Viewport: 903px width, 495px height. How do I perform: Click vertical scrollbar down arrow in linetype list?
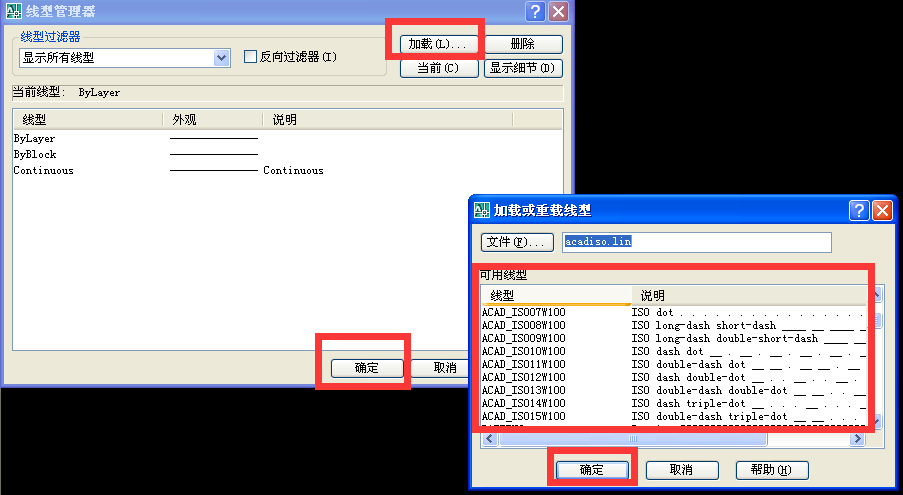877,421
